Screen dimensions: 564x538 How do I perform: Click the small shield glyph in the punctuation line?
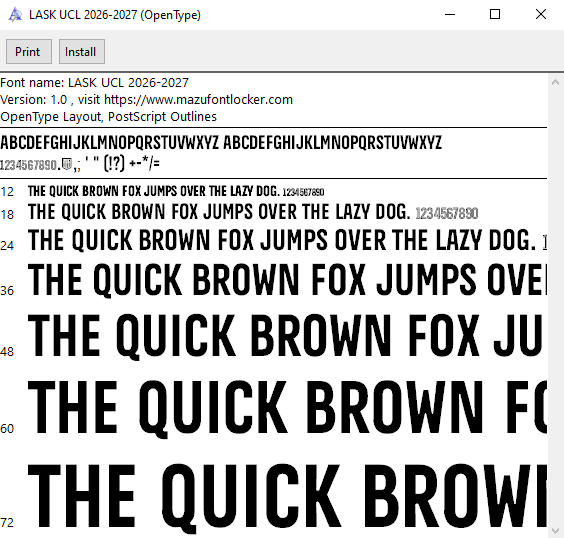[x=67, y=164]
